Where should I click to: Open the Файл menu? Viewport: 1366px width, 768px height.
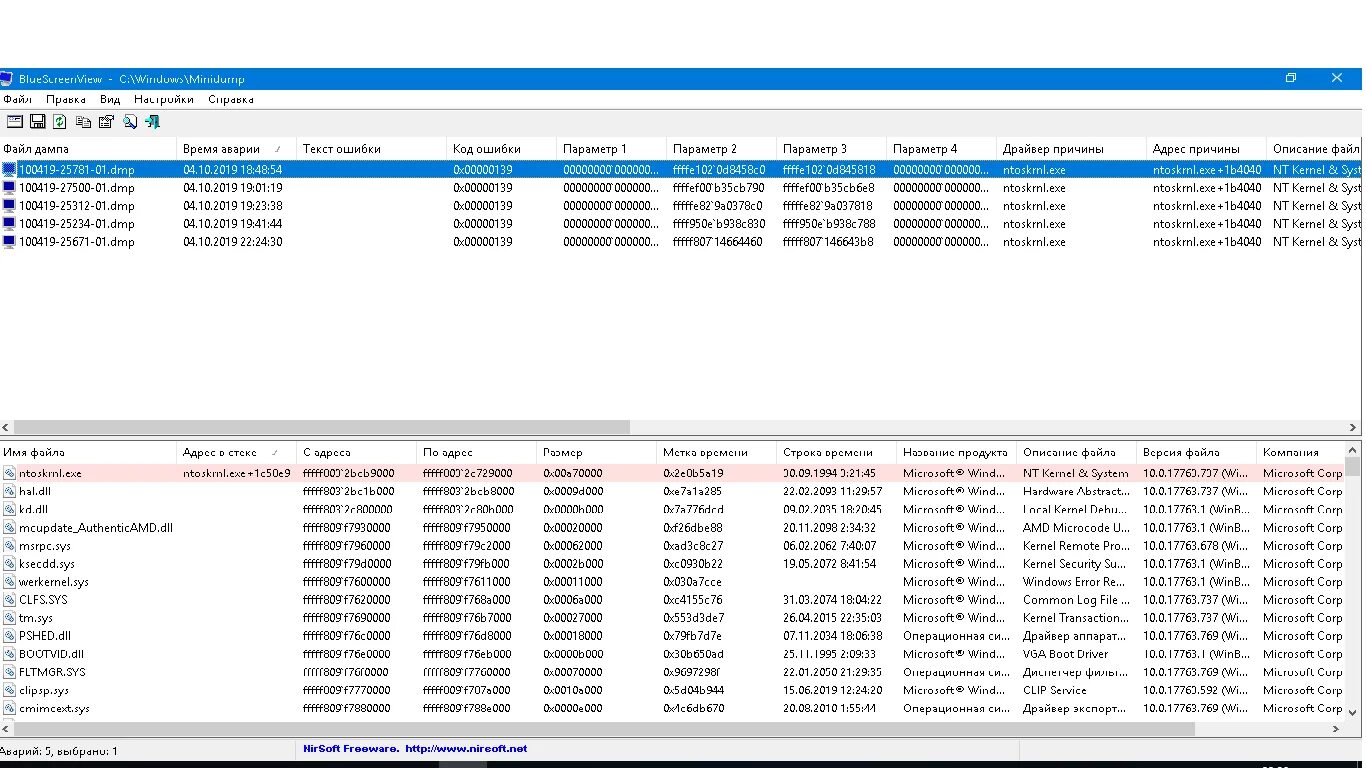pos(17,99)
